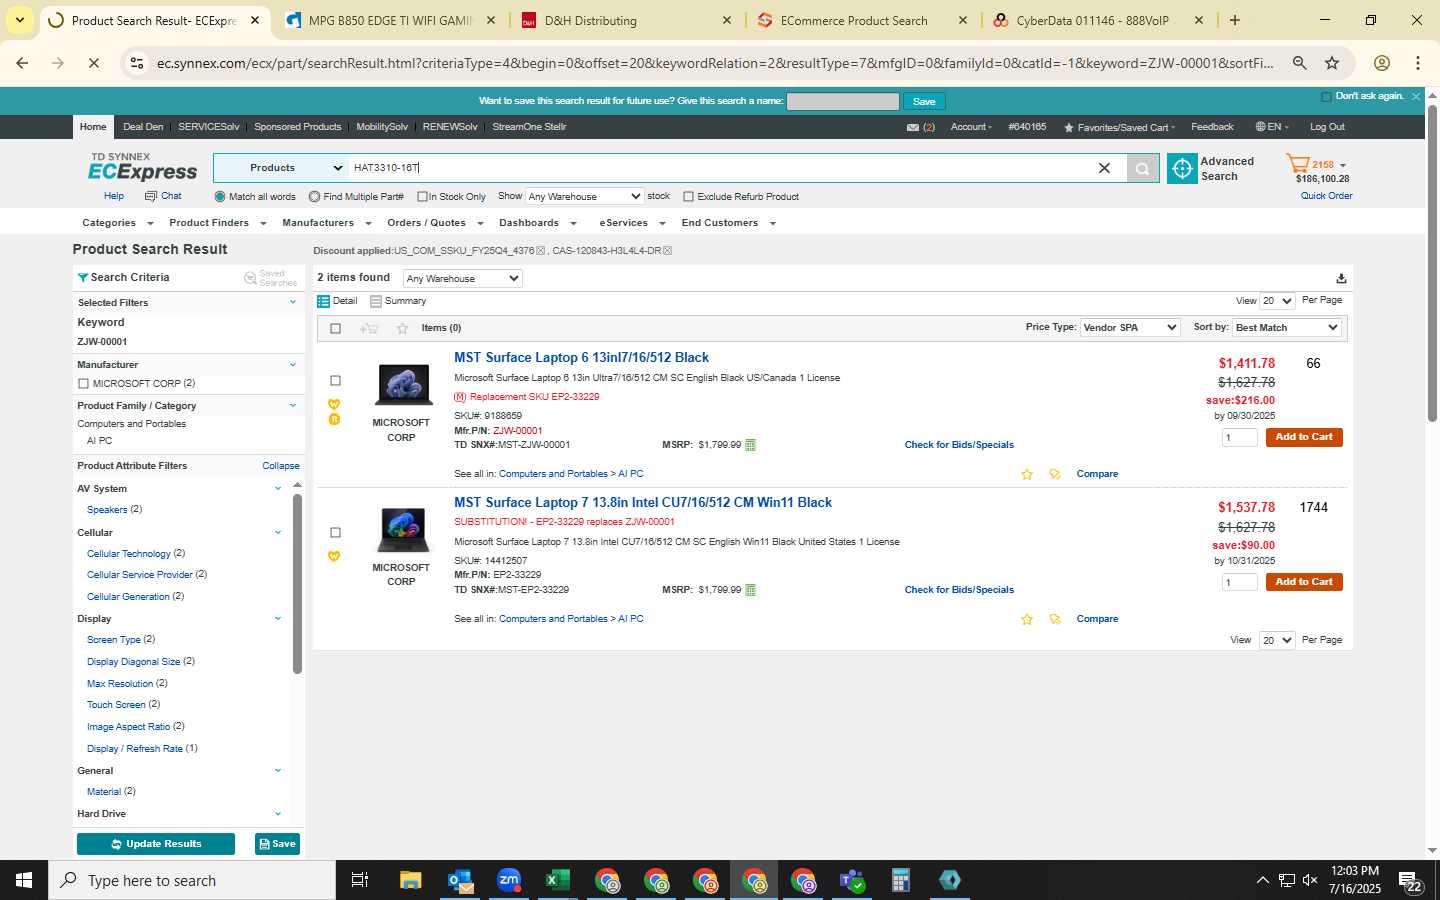The width and height of the screenshot is (1440, 900).
Task: Click the yellow heart badge on Laptop 7
Action: [334, 556]
